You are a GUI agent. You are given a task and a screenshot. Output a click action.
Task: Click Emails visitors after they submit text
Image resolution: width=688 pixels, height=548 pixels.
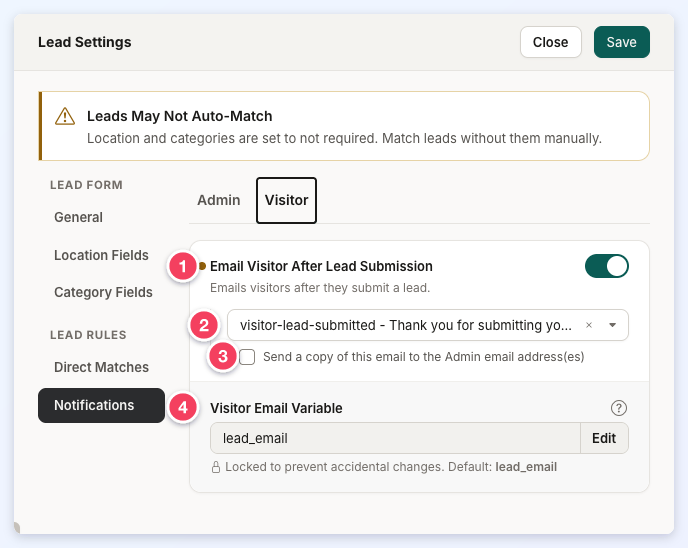coord(320,288)
